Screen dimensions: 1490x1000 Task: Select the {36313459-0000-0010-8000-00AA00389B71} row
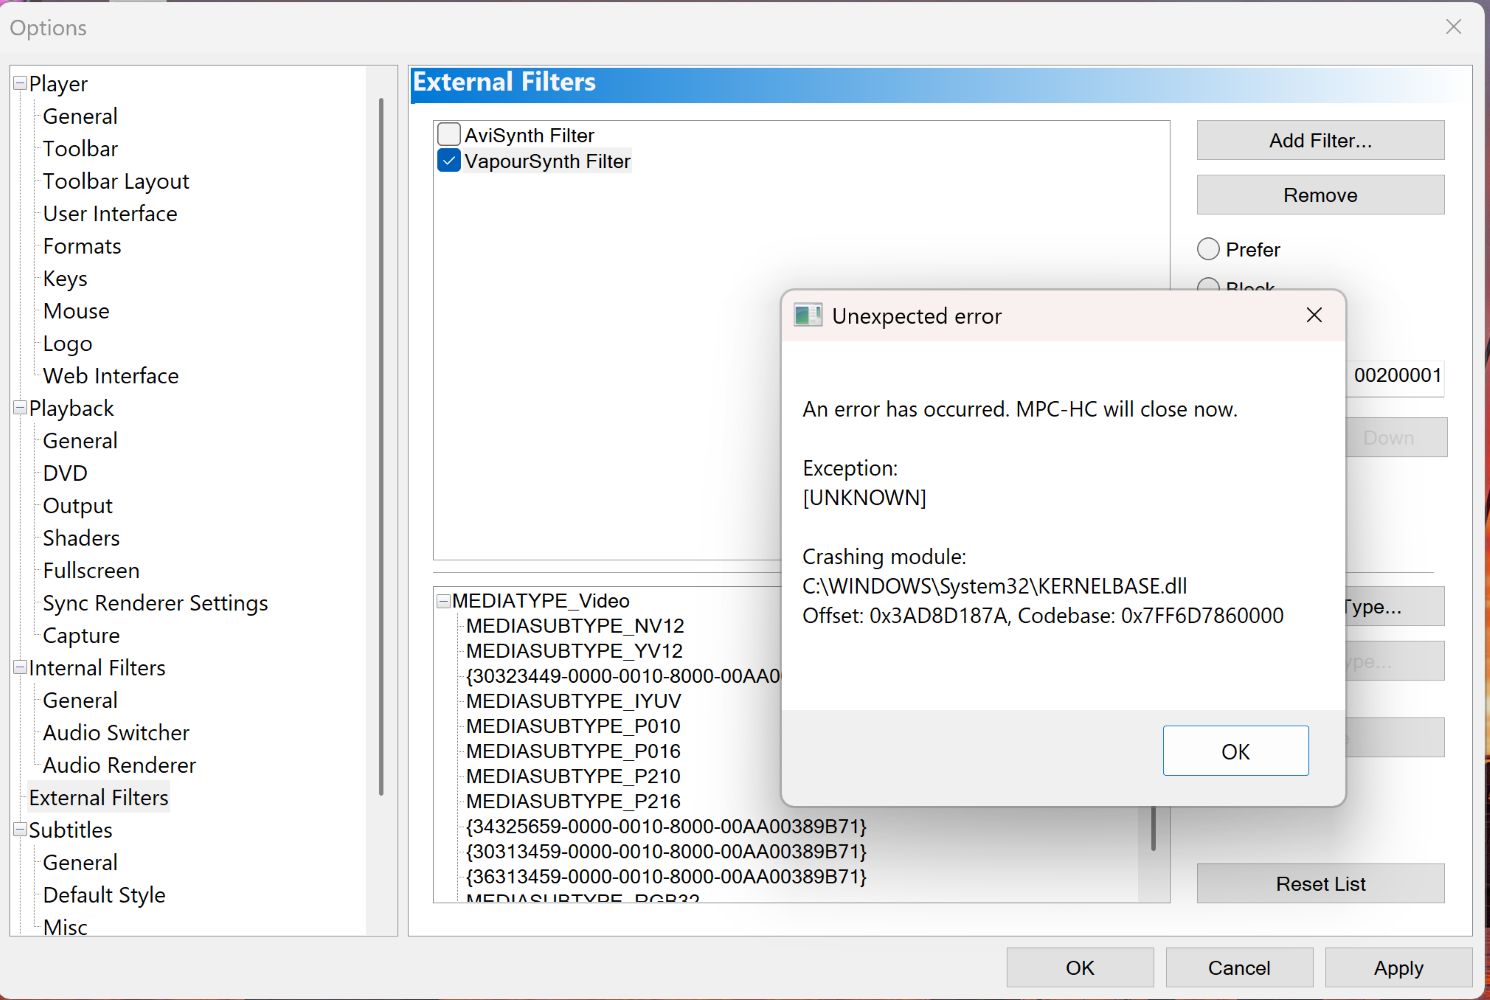666,876
